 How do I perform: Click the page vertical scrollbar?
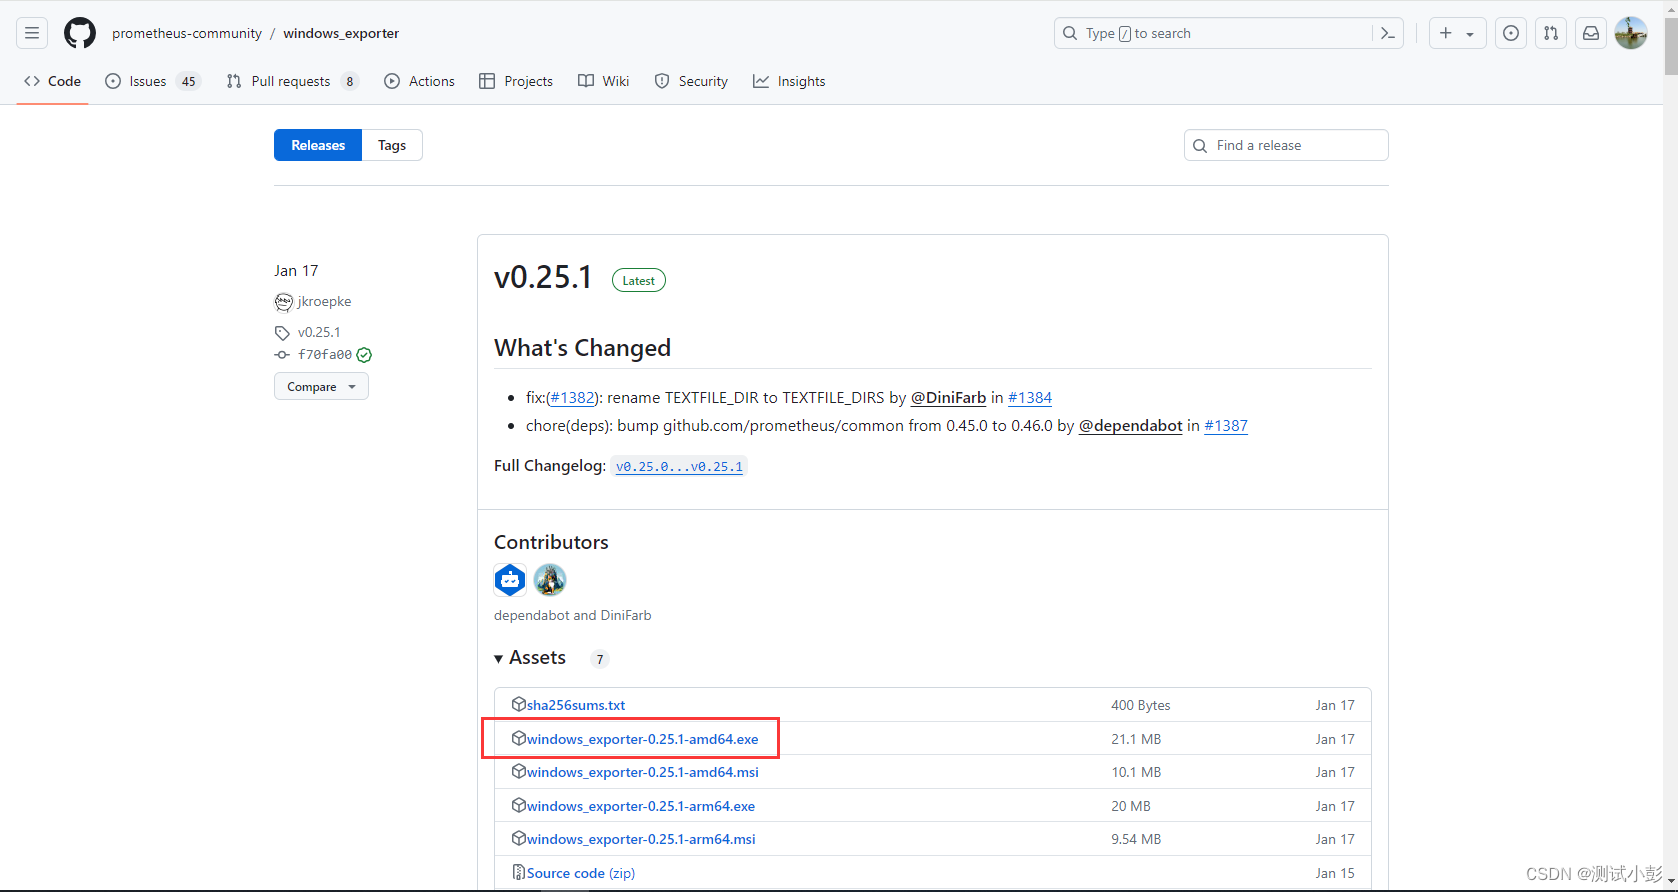pos(1670,45)
